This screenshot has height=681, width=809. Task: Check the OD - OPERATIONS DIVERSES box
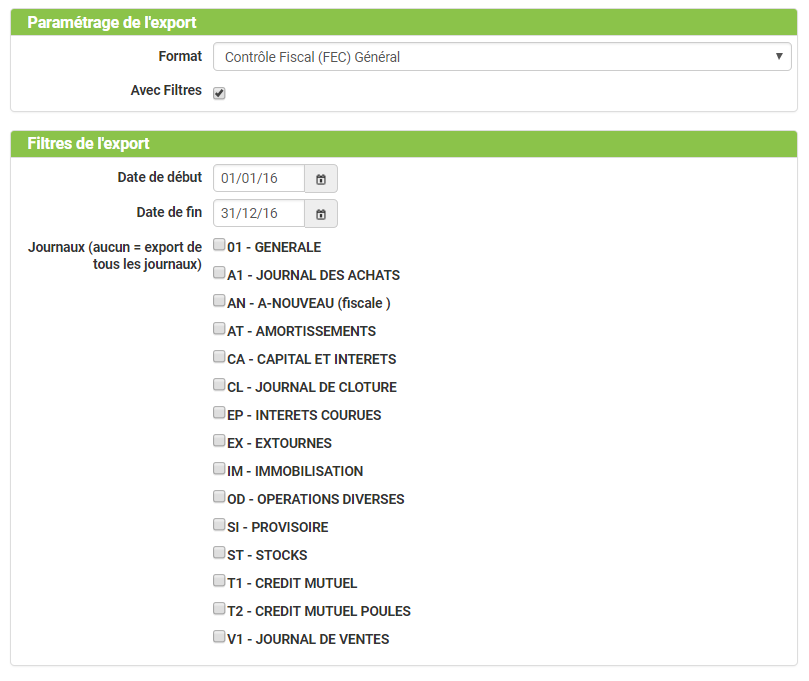219,496
